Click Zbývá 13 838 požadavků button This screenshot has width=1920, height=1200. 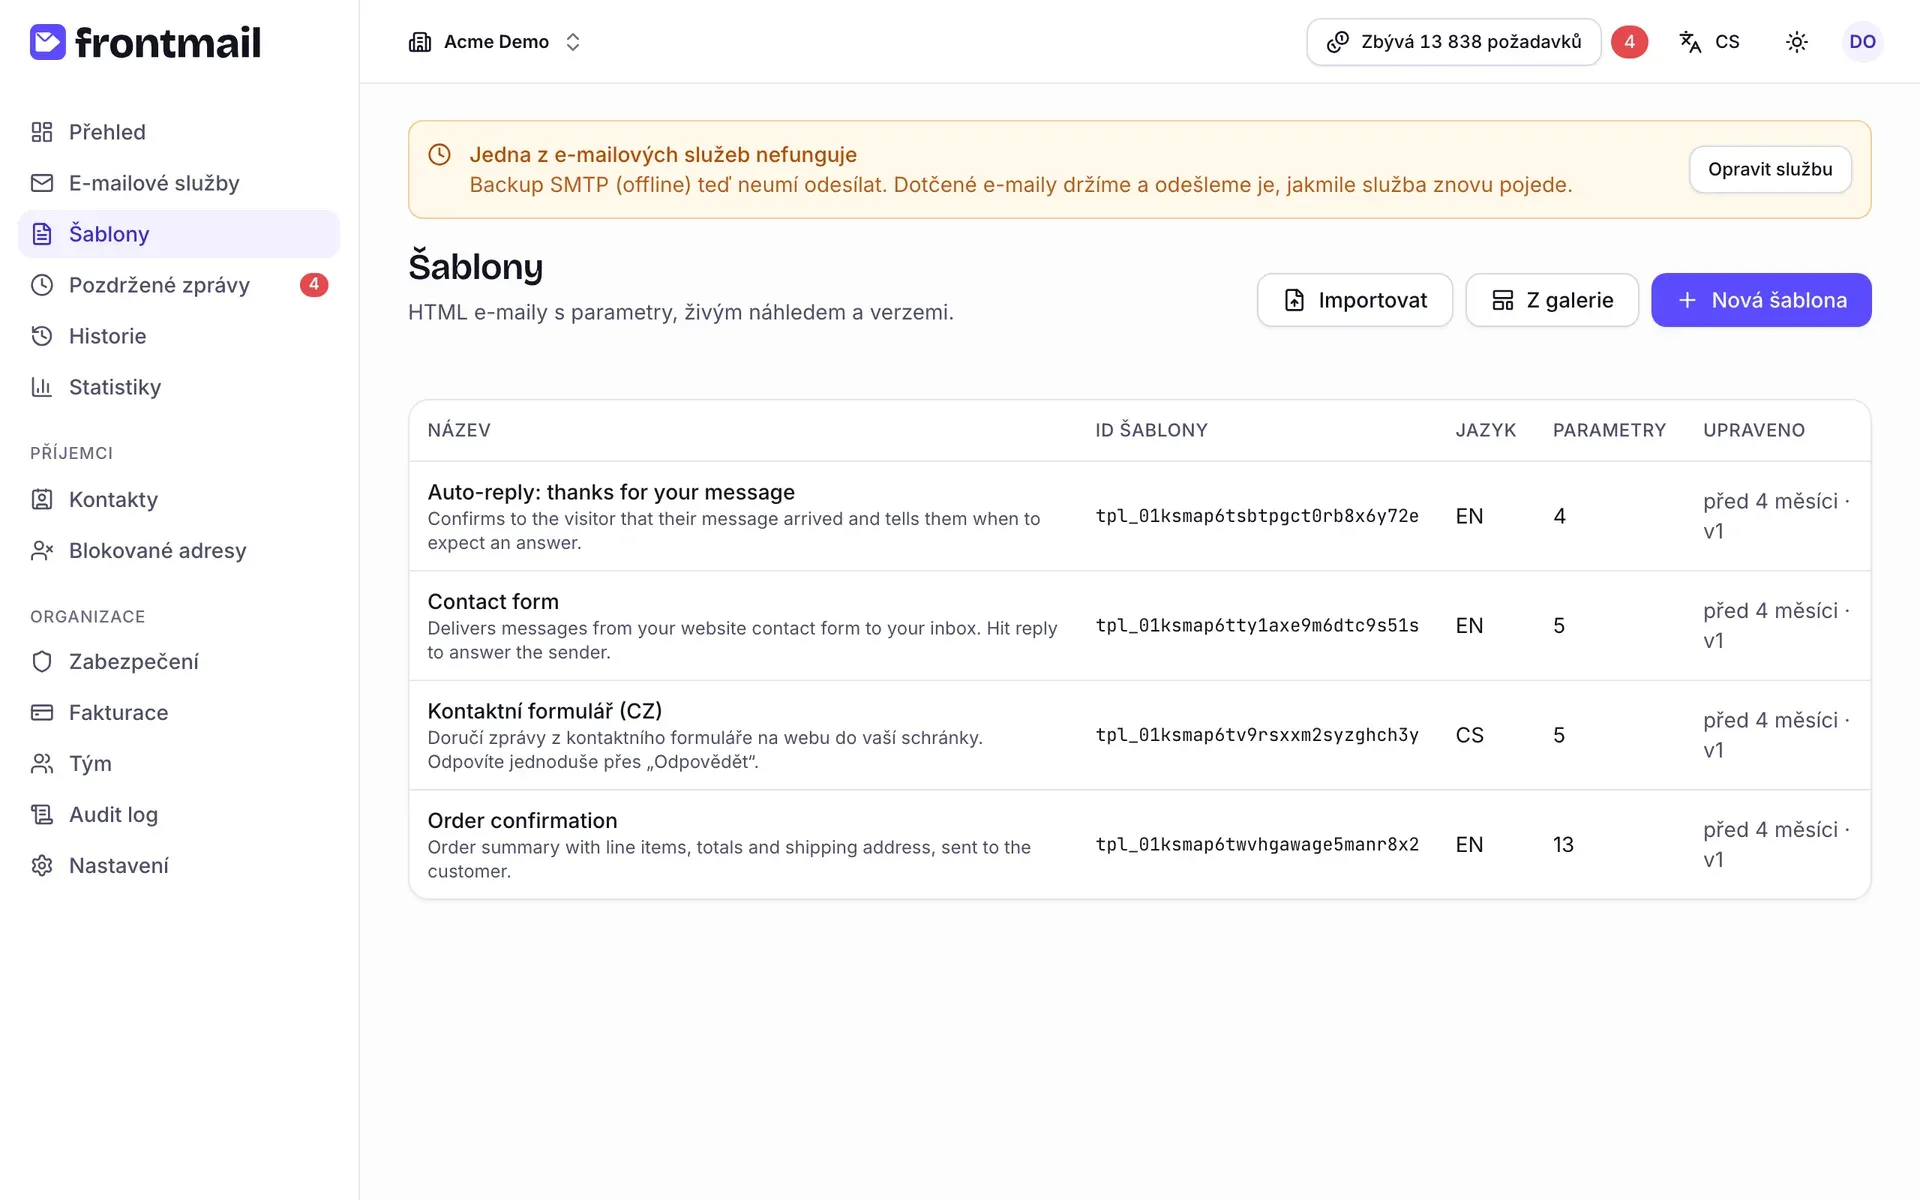(x=1454, y=42)
